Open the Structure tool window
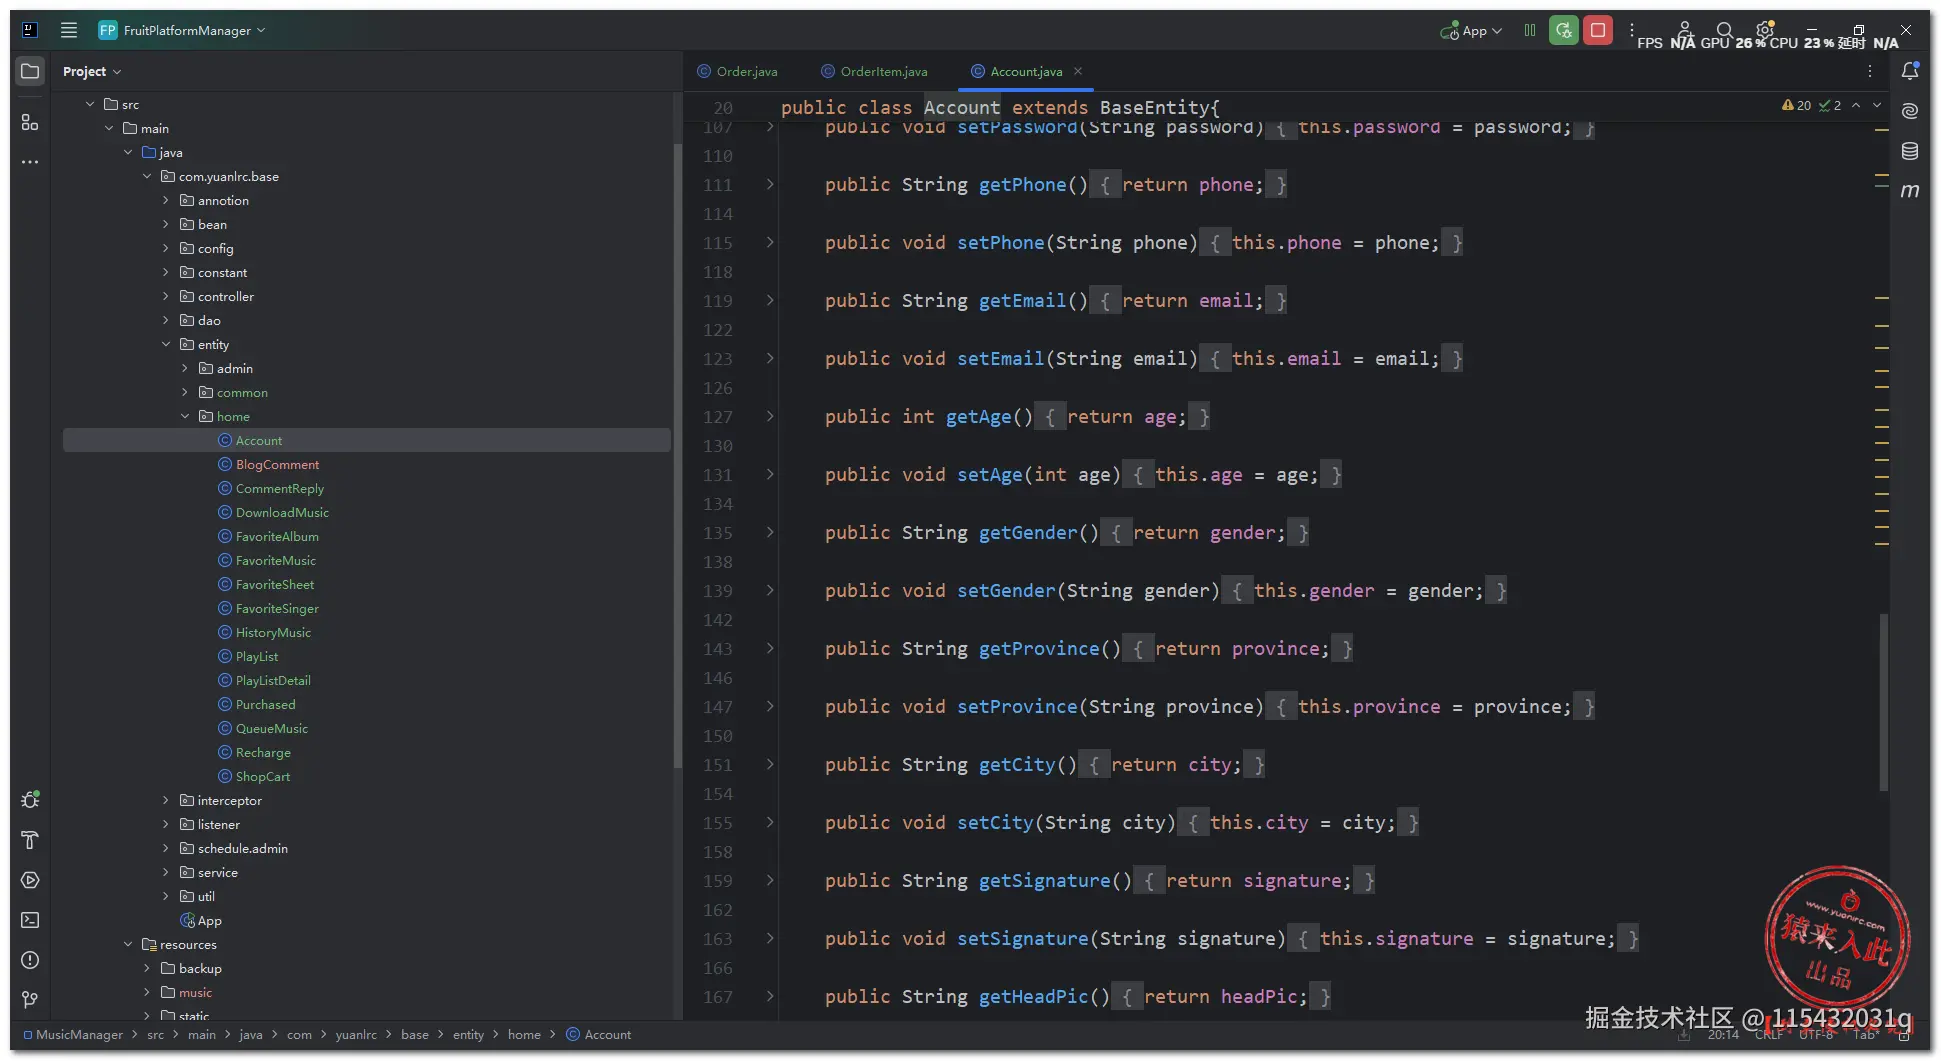 coord(30,122)
